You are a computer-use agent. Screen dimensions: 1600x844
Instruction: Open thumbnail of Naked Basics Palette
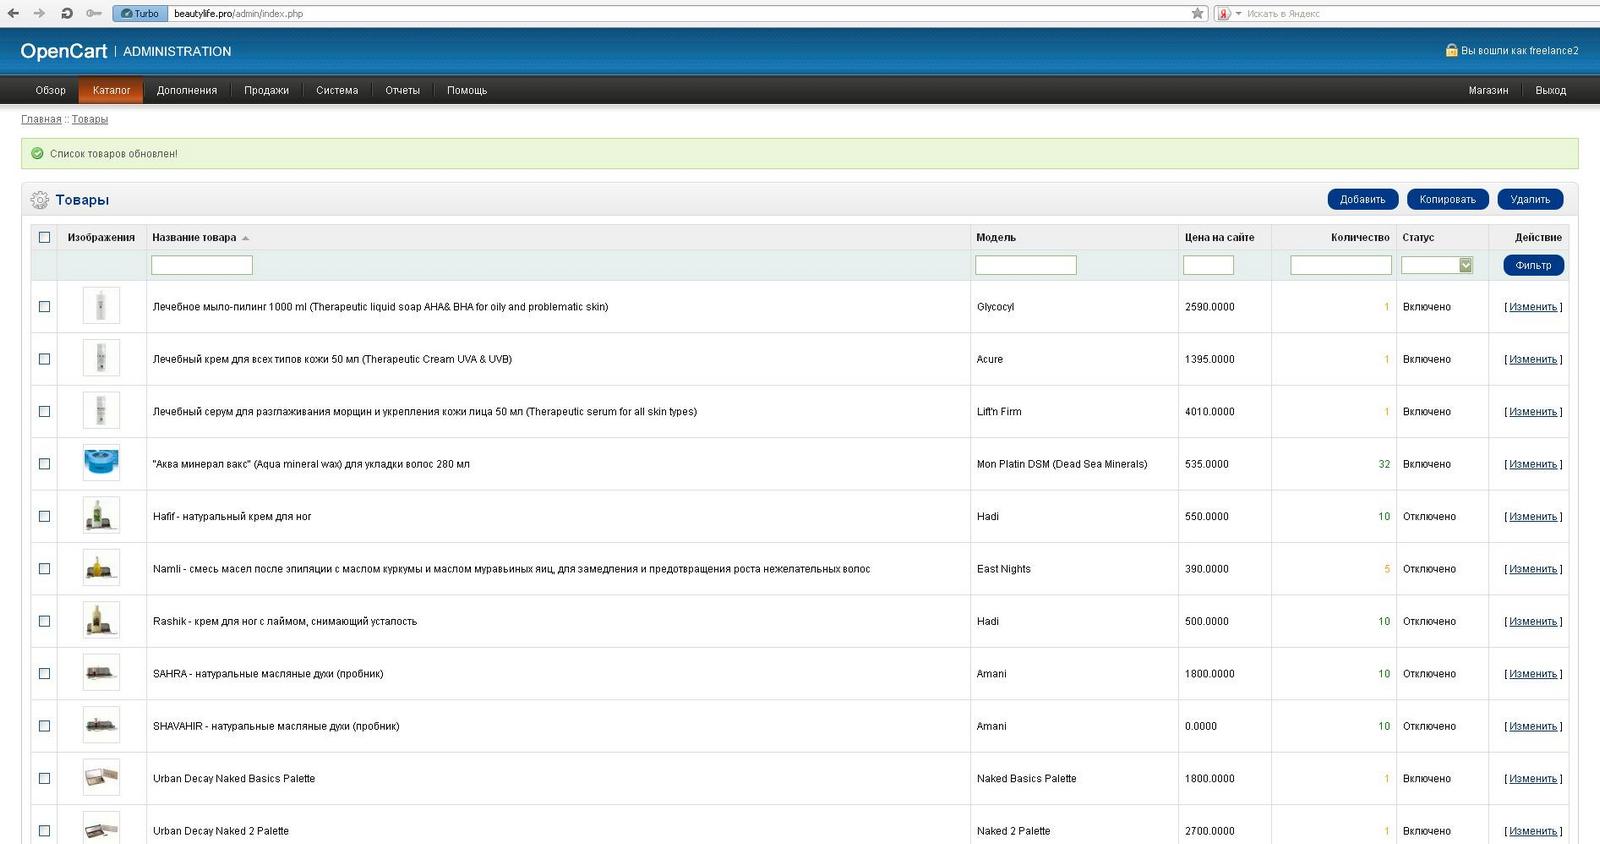101,778
